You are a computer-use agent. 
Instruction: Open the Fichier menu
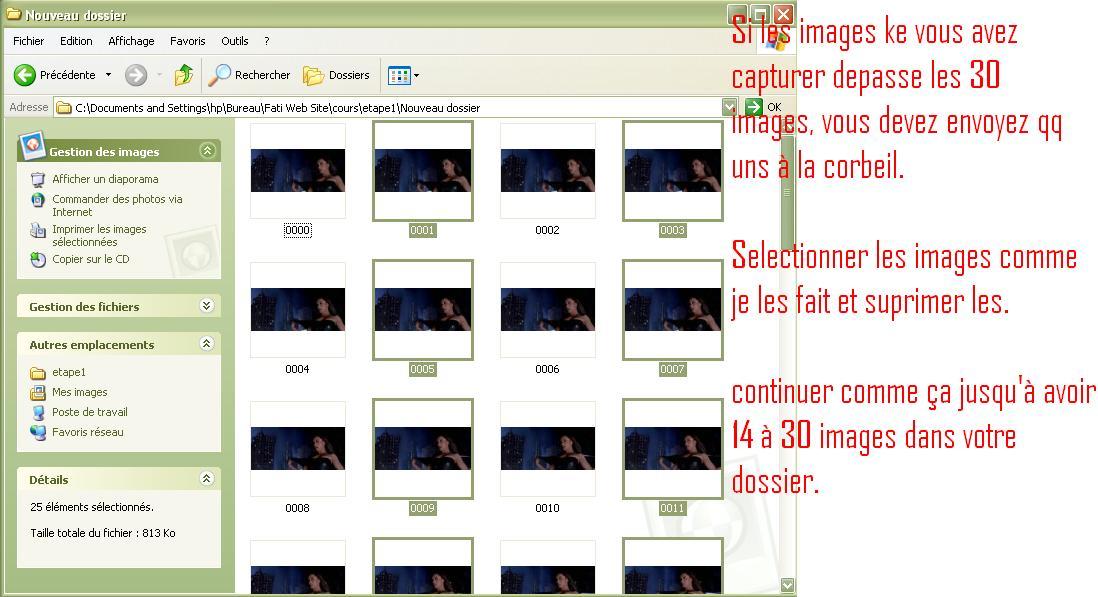pyautogui.click(x=28, y=41)
